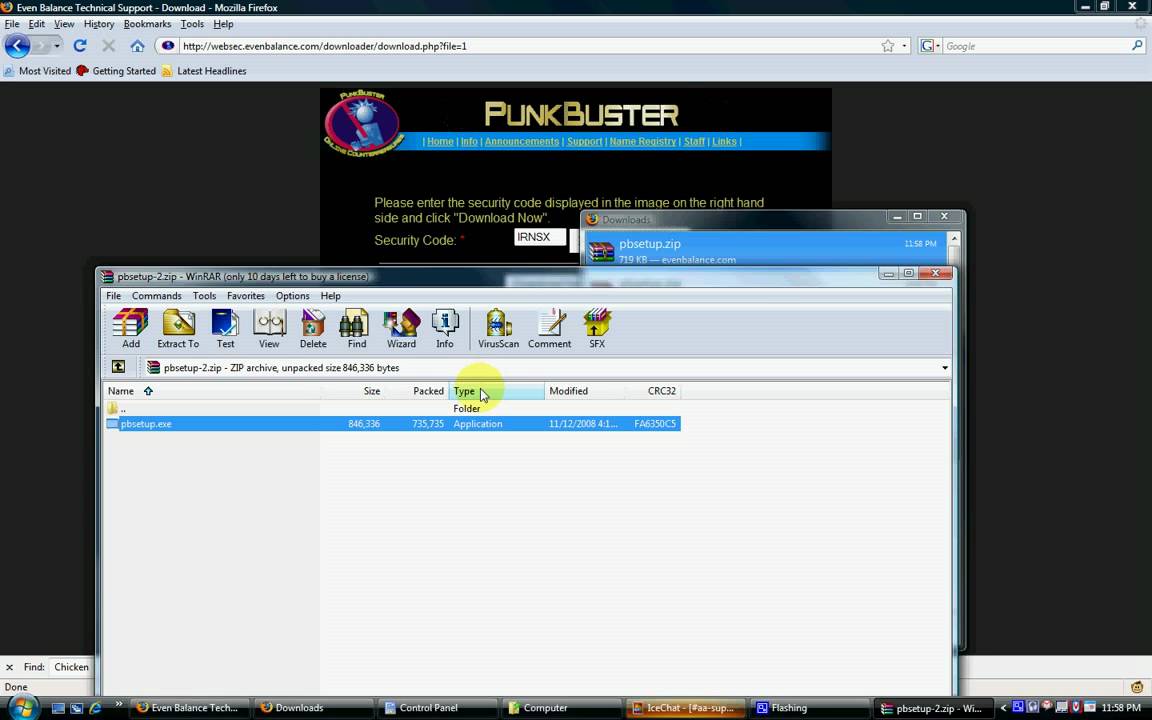Switch to Control Panel taskbar button
Screen dimensions: 1152x720
click(437, 708)
